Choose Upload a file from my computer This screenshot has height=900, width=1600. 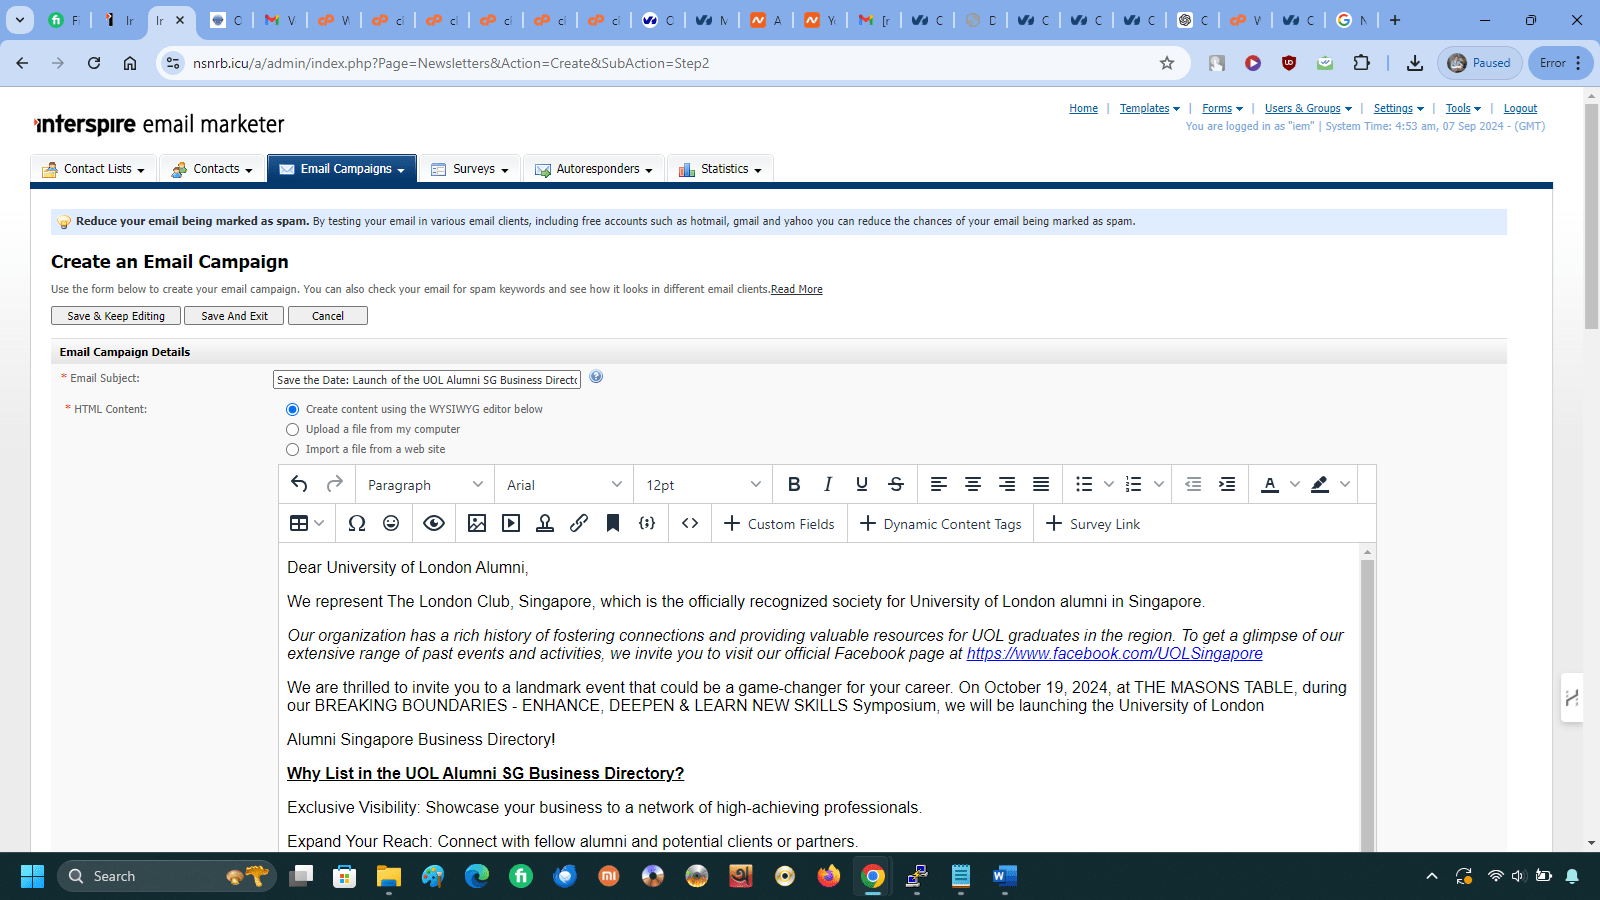click(x=293, y=429)
